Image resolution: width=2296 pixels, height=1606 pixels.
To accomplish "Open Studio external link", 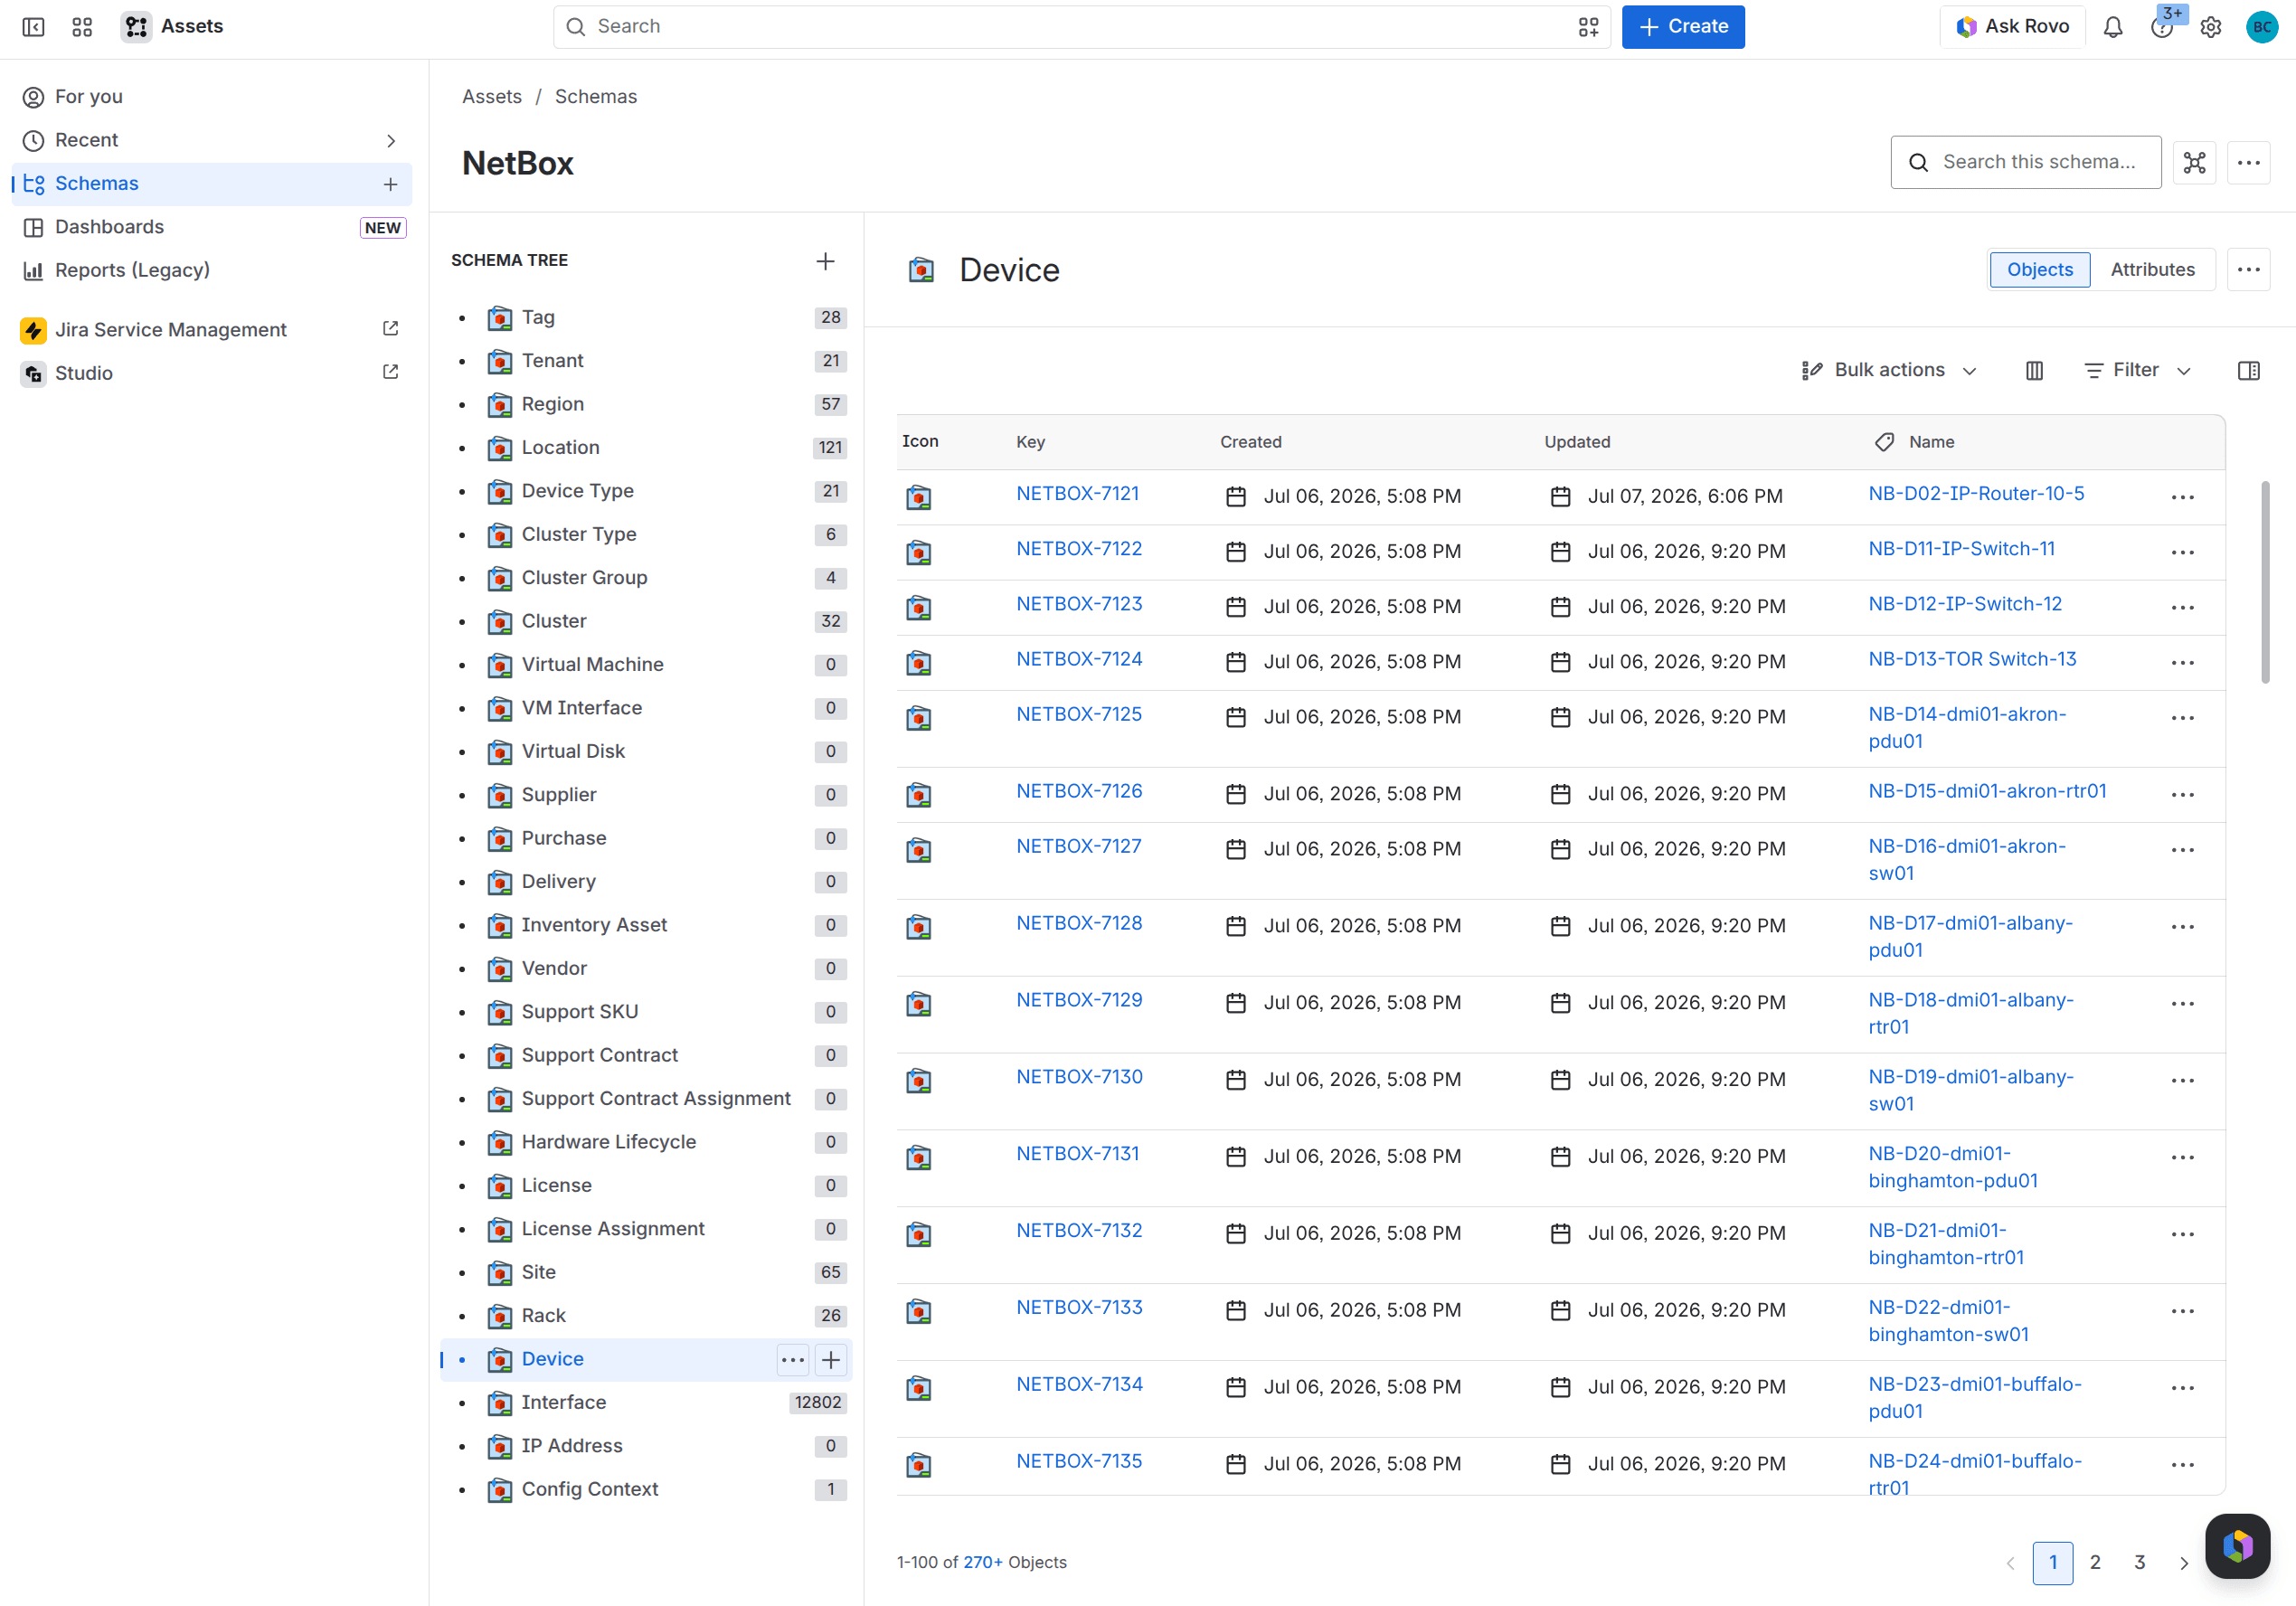I will coord(391,372).
